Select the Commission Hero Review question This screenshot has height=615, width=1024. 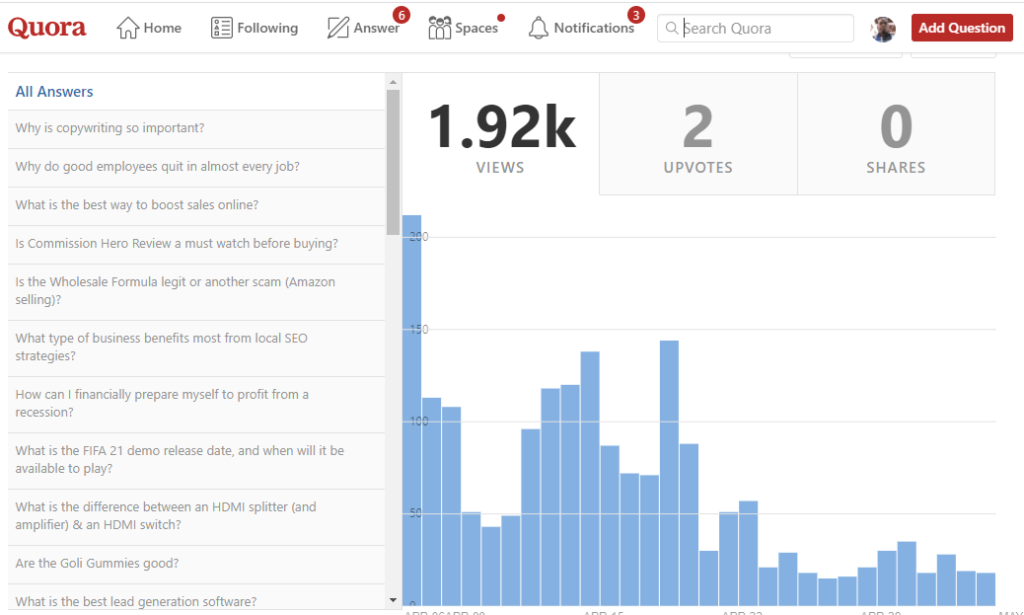click(196, 244)
